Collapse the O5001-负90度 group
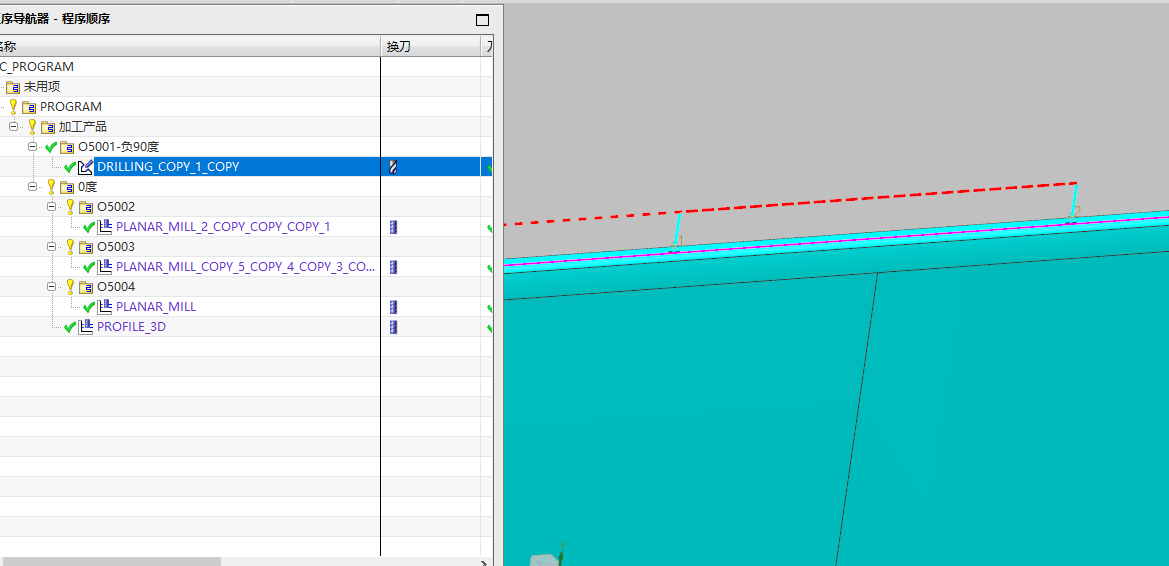The image size is (1169, 566). (x=32, y=146)
